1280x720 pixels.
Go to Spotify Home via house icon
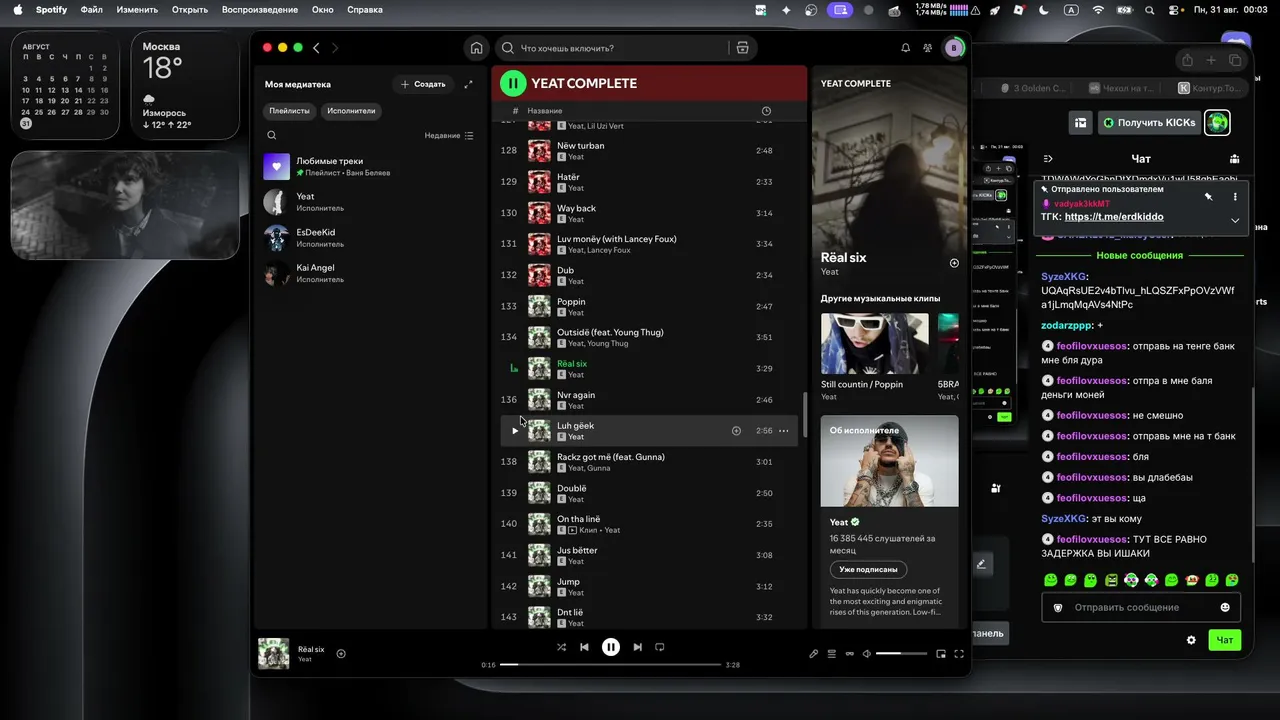(477, 48)
